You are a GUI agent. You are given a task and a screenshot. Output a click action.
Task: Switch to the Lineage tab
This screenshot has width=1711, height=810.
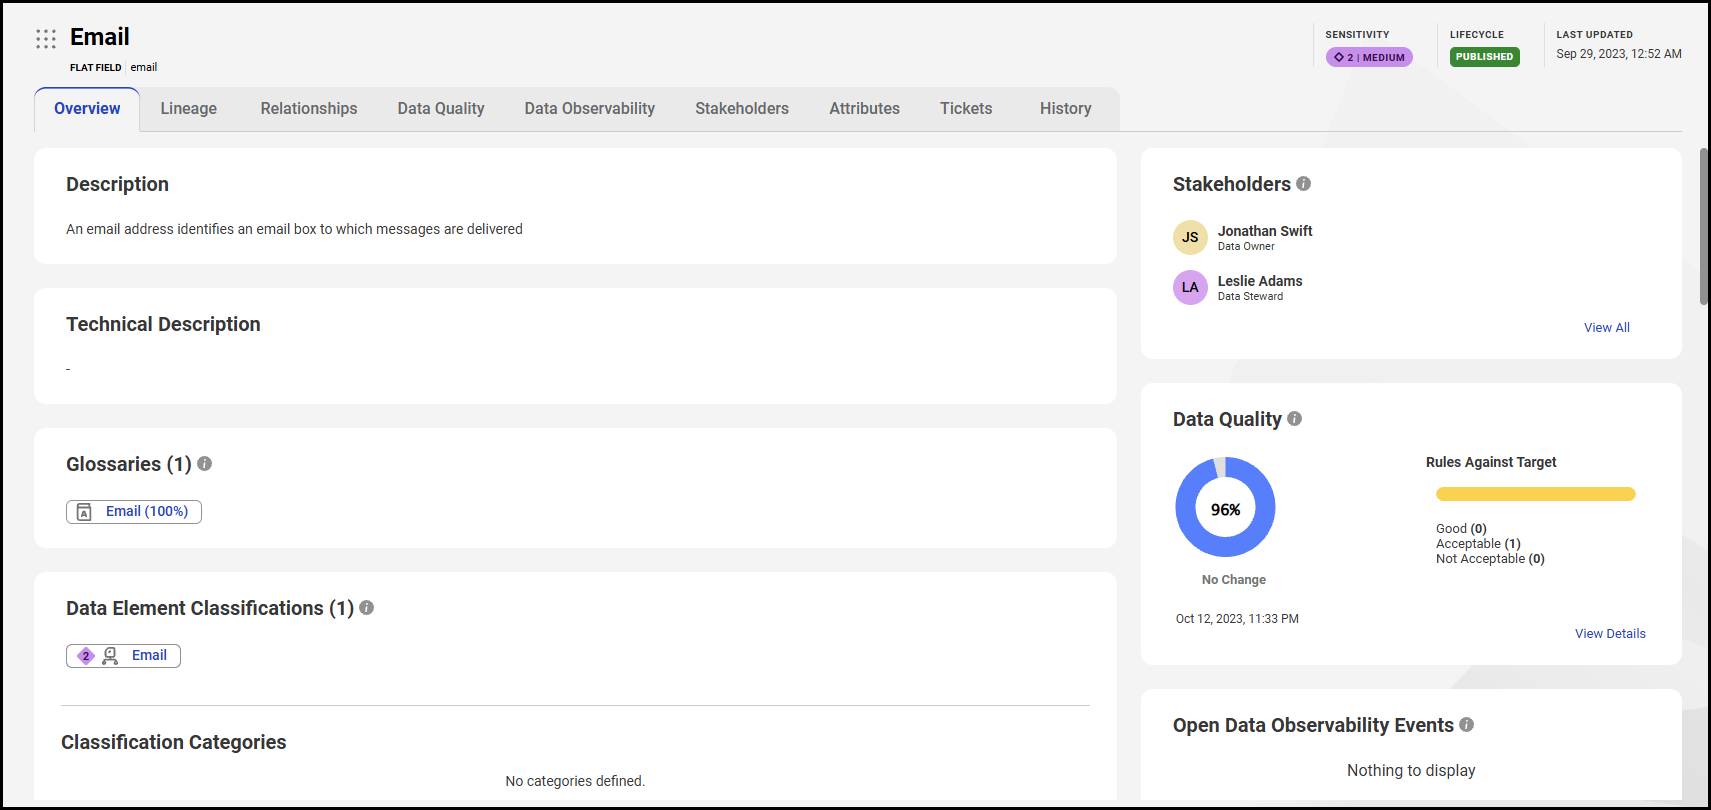(x=189, y=109)
